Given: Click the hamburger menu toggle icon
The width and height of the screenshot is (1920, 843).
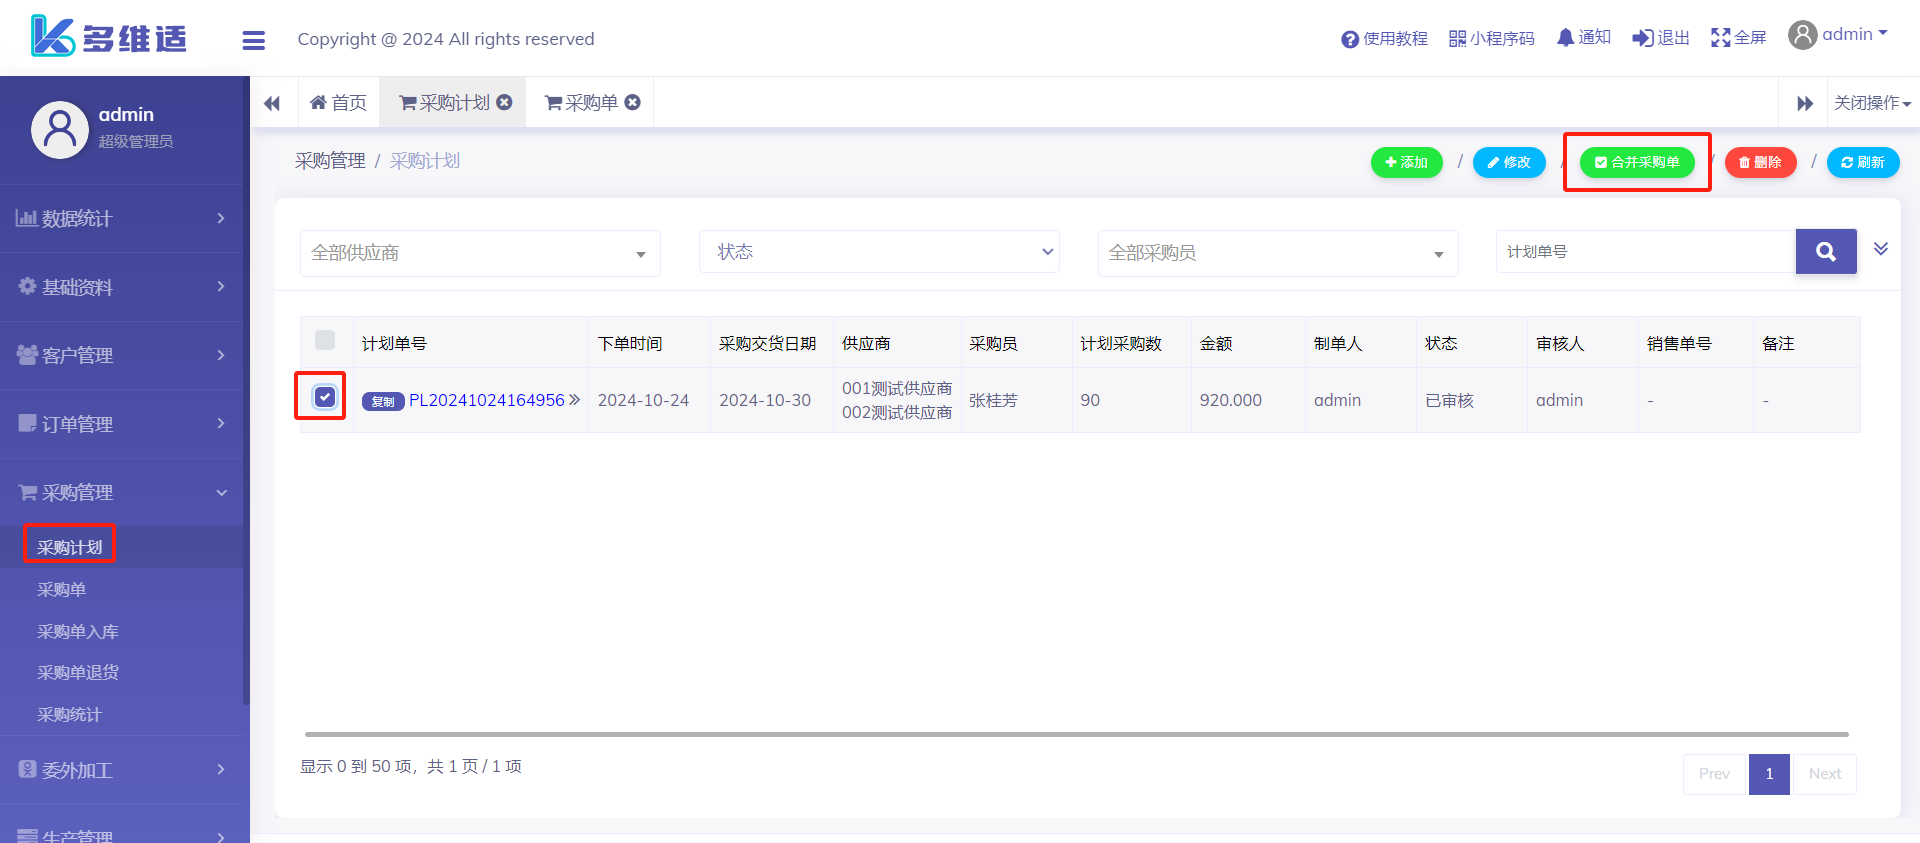Looking at the screenshot, I should pos(254,40).
